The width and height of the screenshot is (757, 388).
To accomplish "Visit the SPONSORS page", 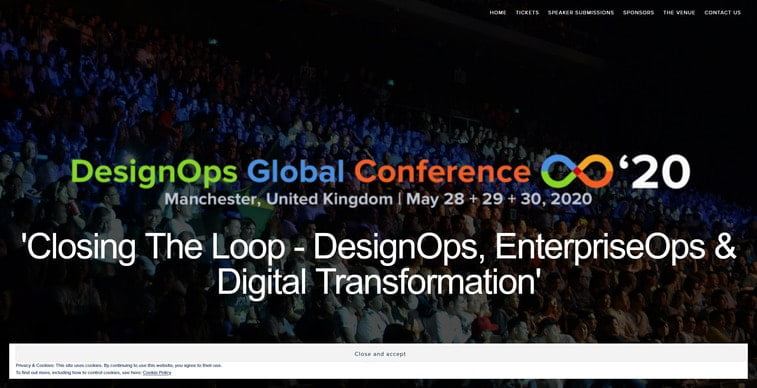I will 638,13.
